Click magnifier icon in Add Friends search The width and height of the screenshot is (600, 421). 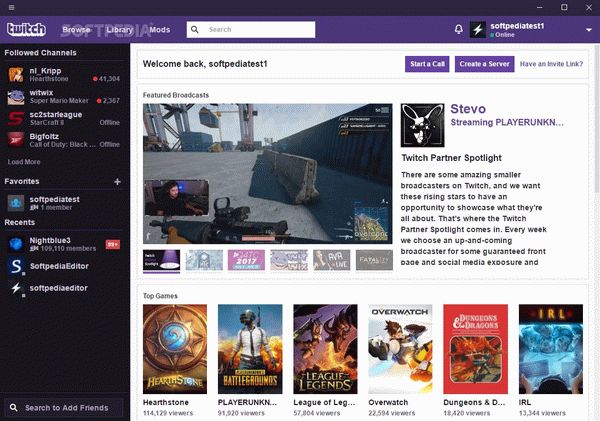tap(14, 408)
